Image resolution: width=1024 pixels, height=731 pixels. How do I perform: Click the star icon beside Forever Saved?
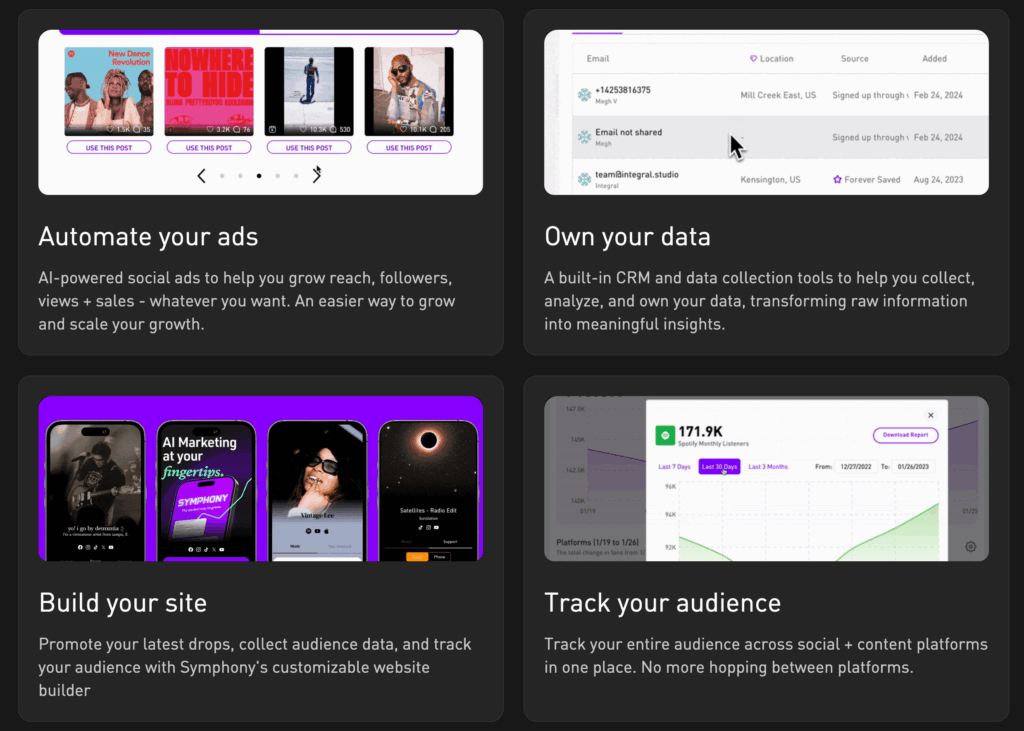(x=837, y=180)
